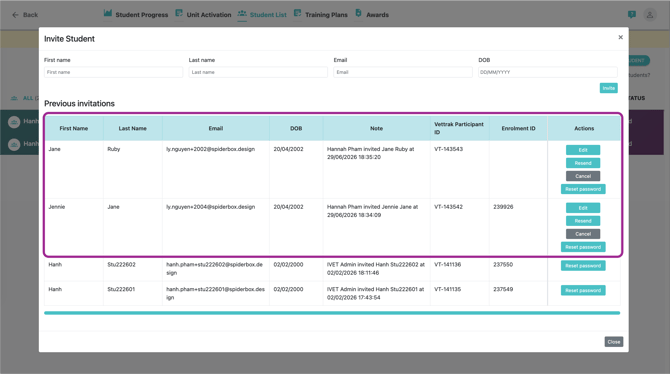The width and height of the screenshot is (670, 374).
Task: Click enrolment ID 237549
Action: pyautogui.click(x=503, y=289)
